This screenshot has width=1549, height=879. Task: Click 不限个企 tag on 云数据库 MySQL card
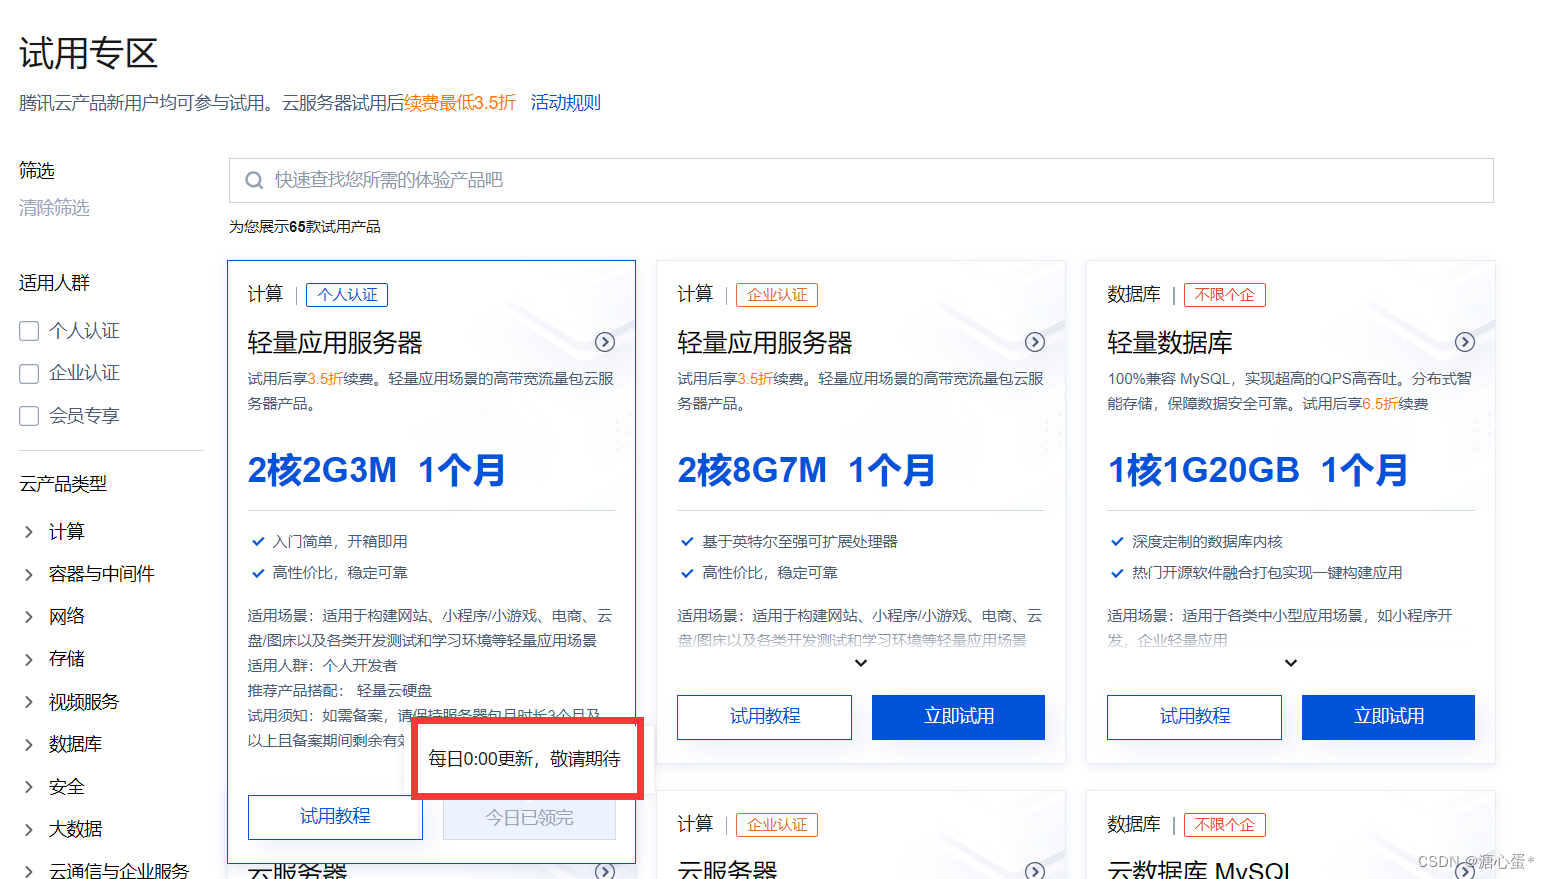pyautogui.click(x=1225, y=825)
